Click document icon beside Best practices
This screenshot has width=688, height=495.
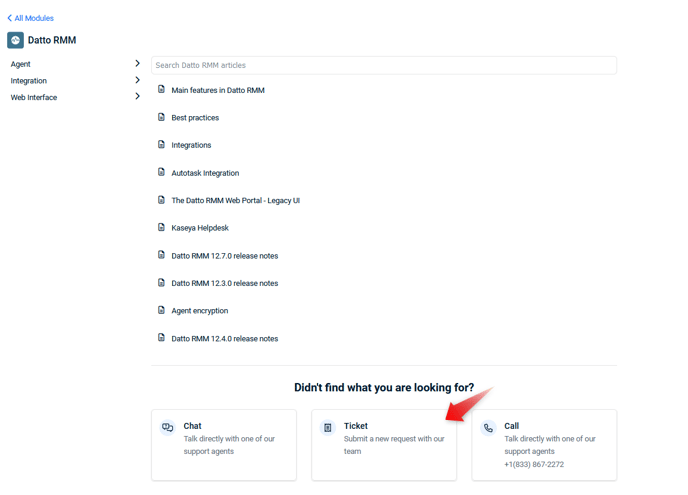click(x=161, y=117)
